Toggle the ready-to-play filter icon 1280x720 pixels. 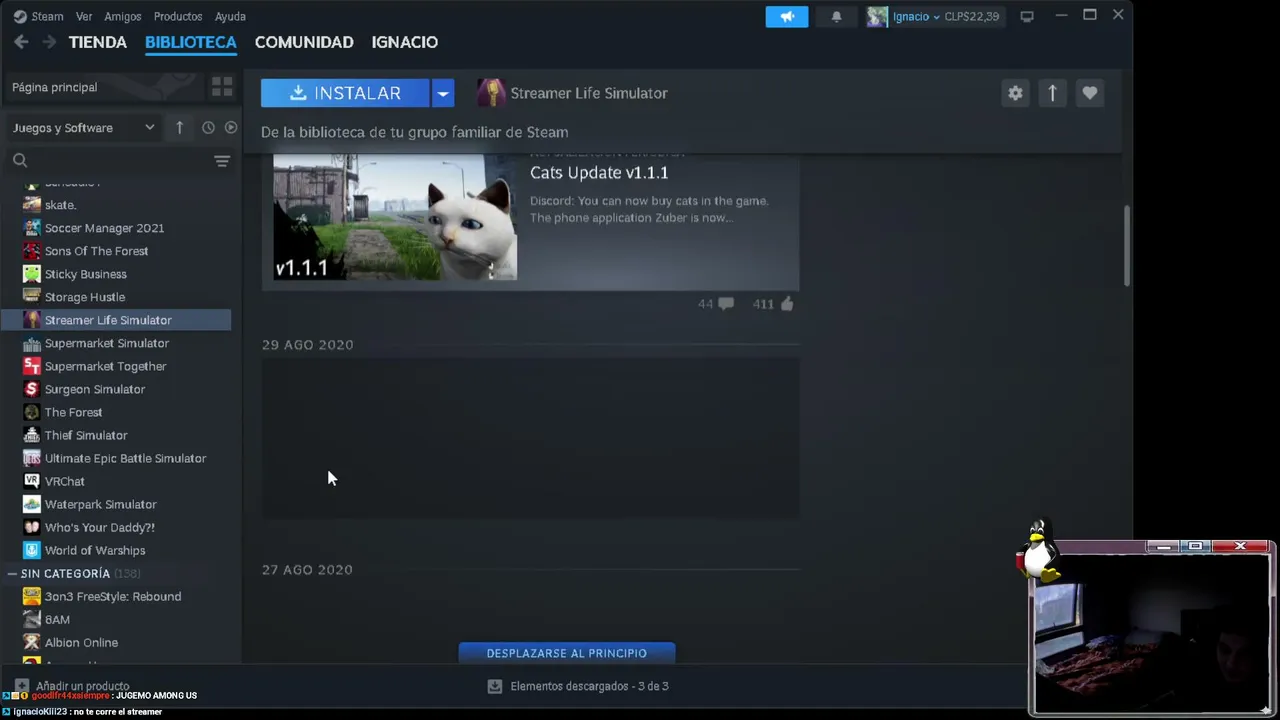231,127
